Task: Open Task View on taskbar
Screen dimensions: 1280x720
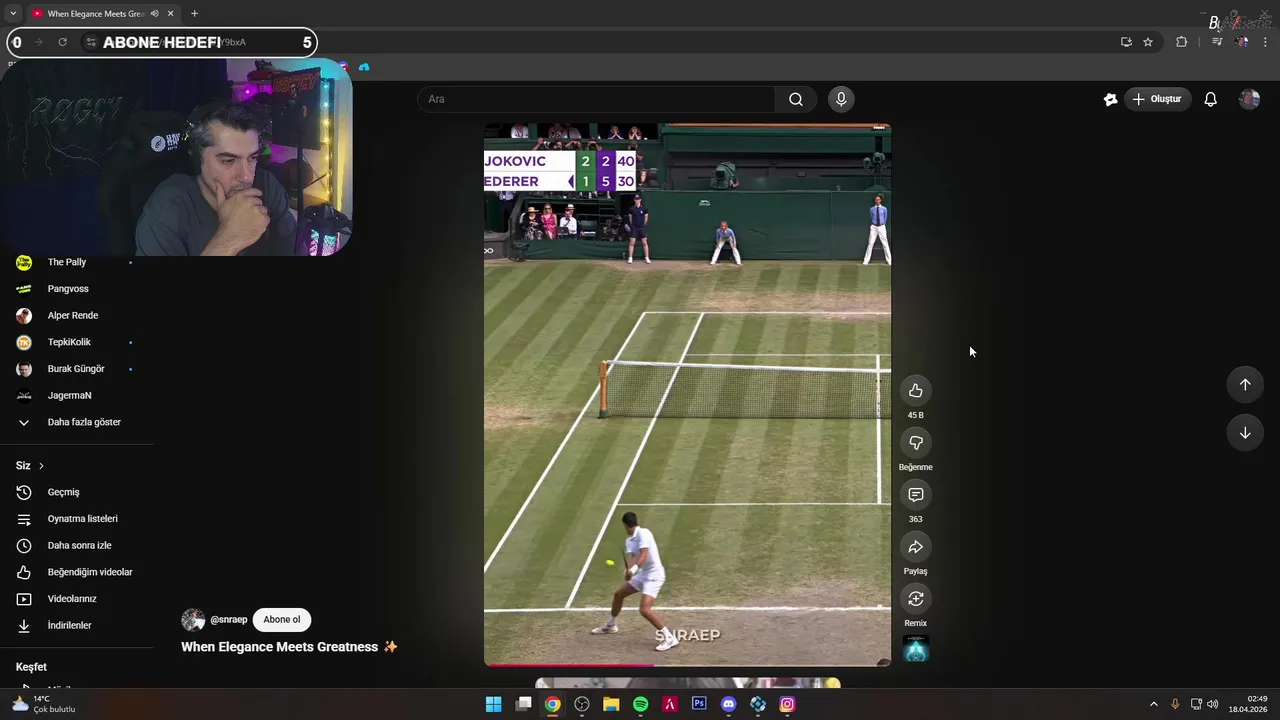Action: [x=523, y=704]
